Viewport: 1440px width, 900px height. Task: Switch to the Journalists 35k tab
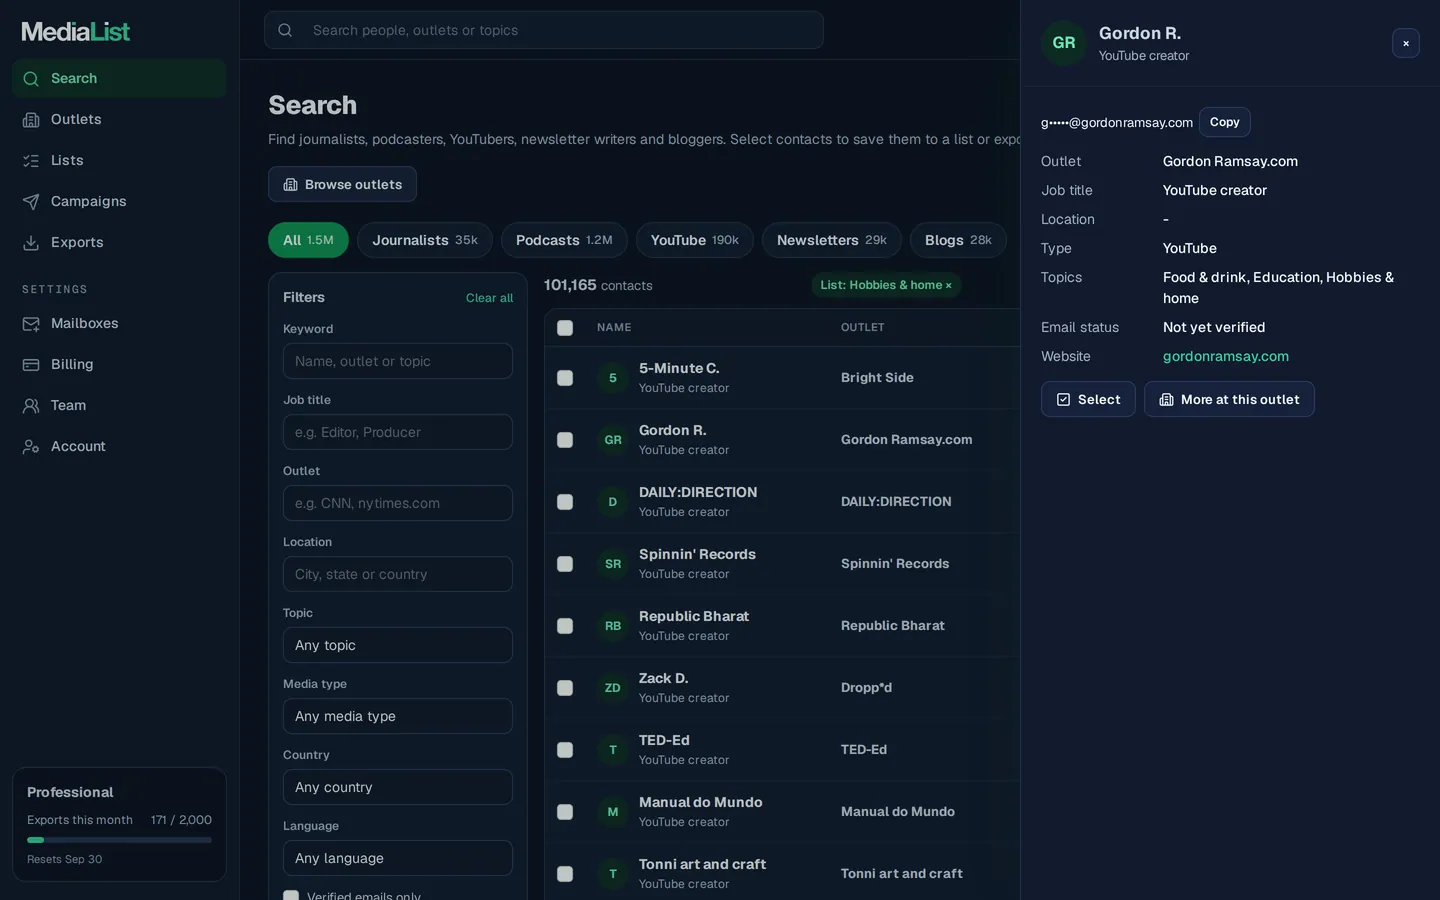(425, 240)
